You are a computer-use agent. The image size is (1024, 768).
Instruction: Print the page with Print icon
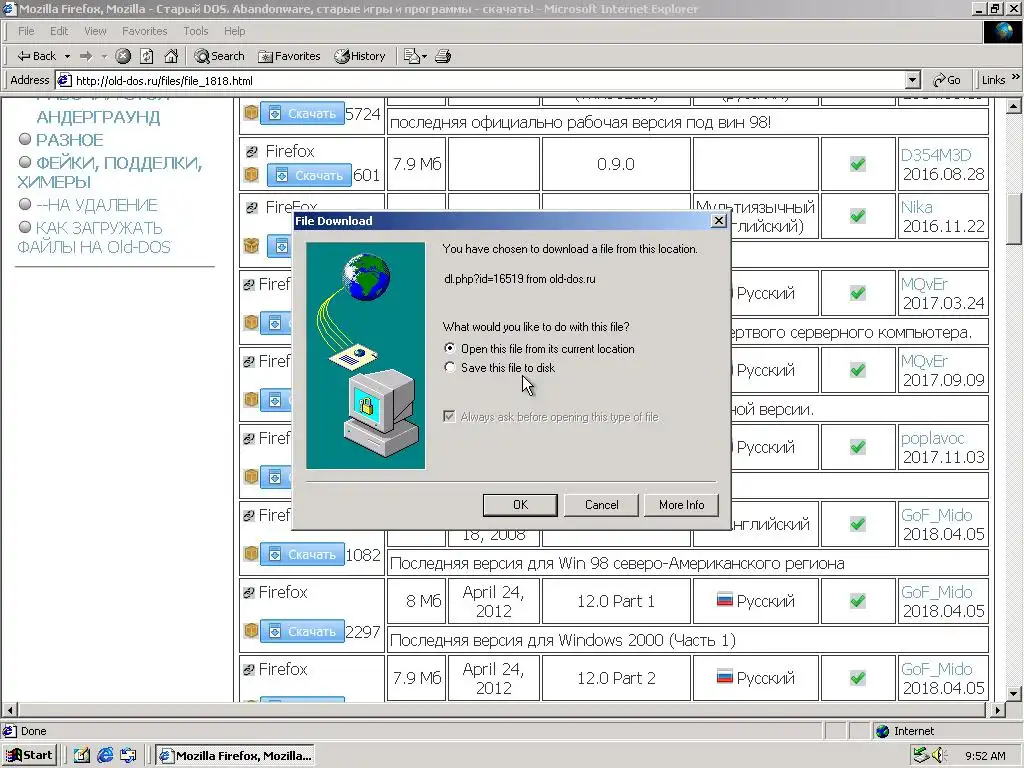coord(443,56)
